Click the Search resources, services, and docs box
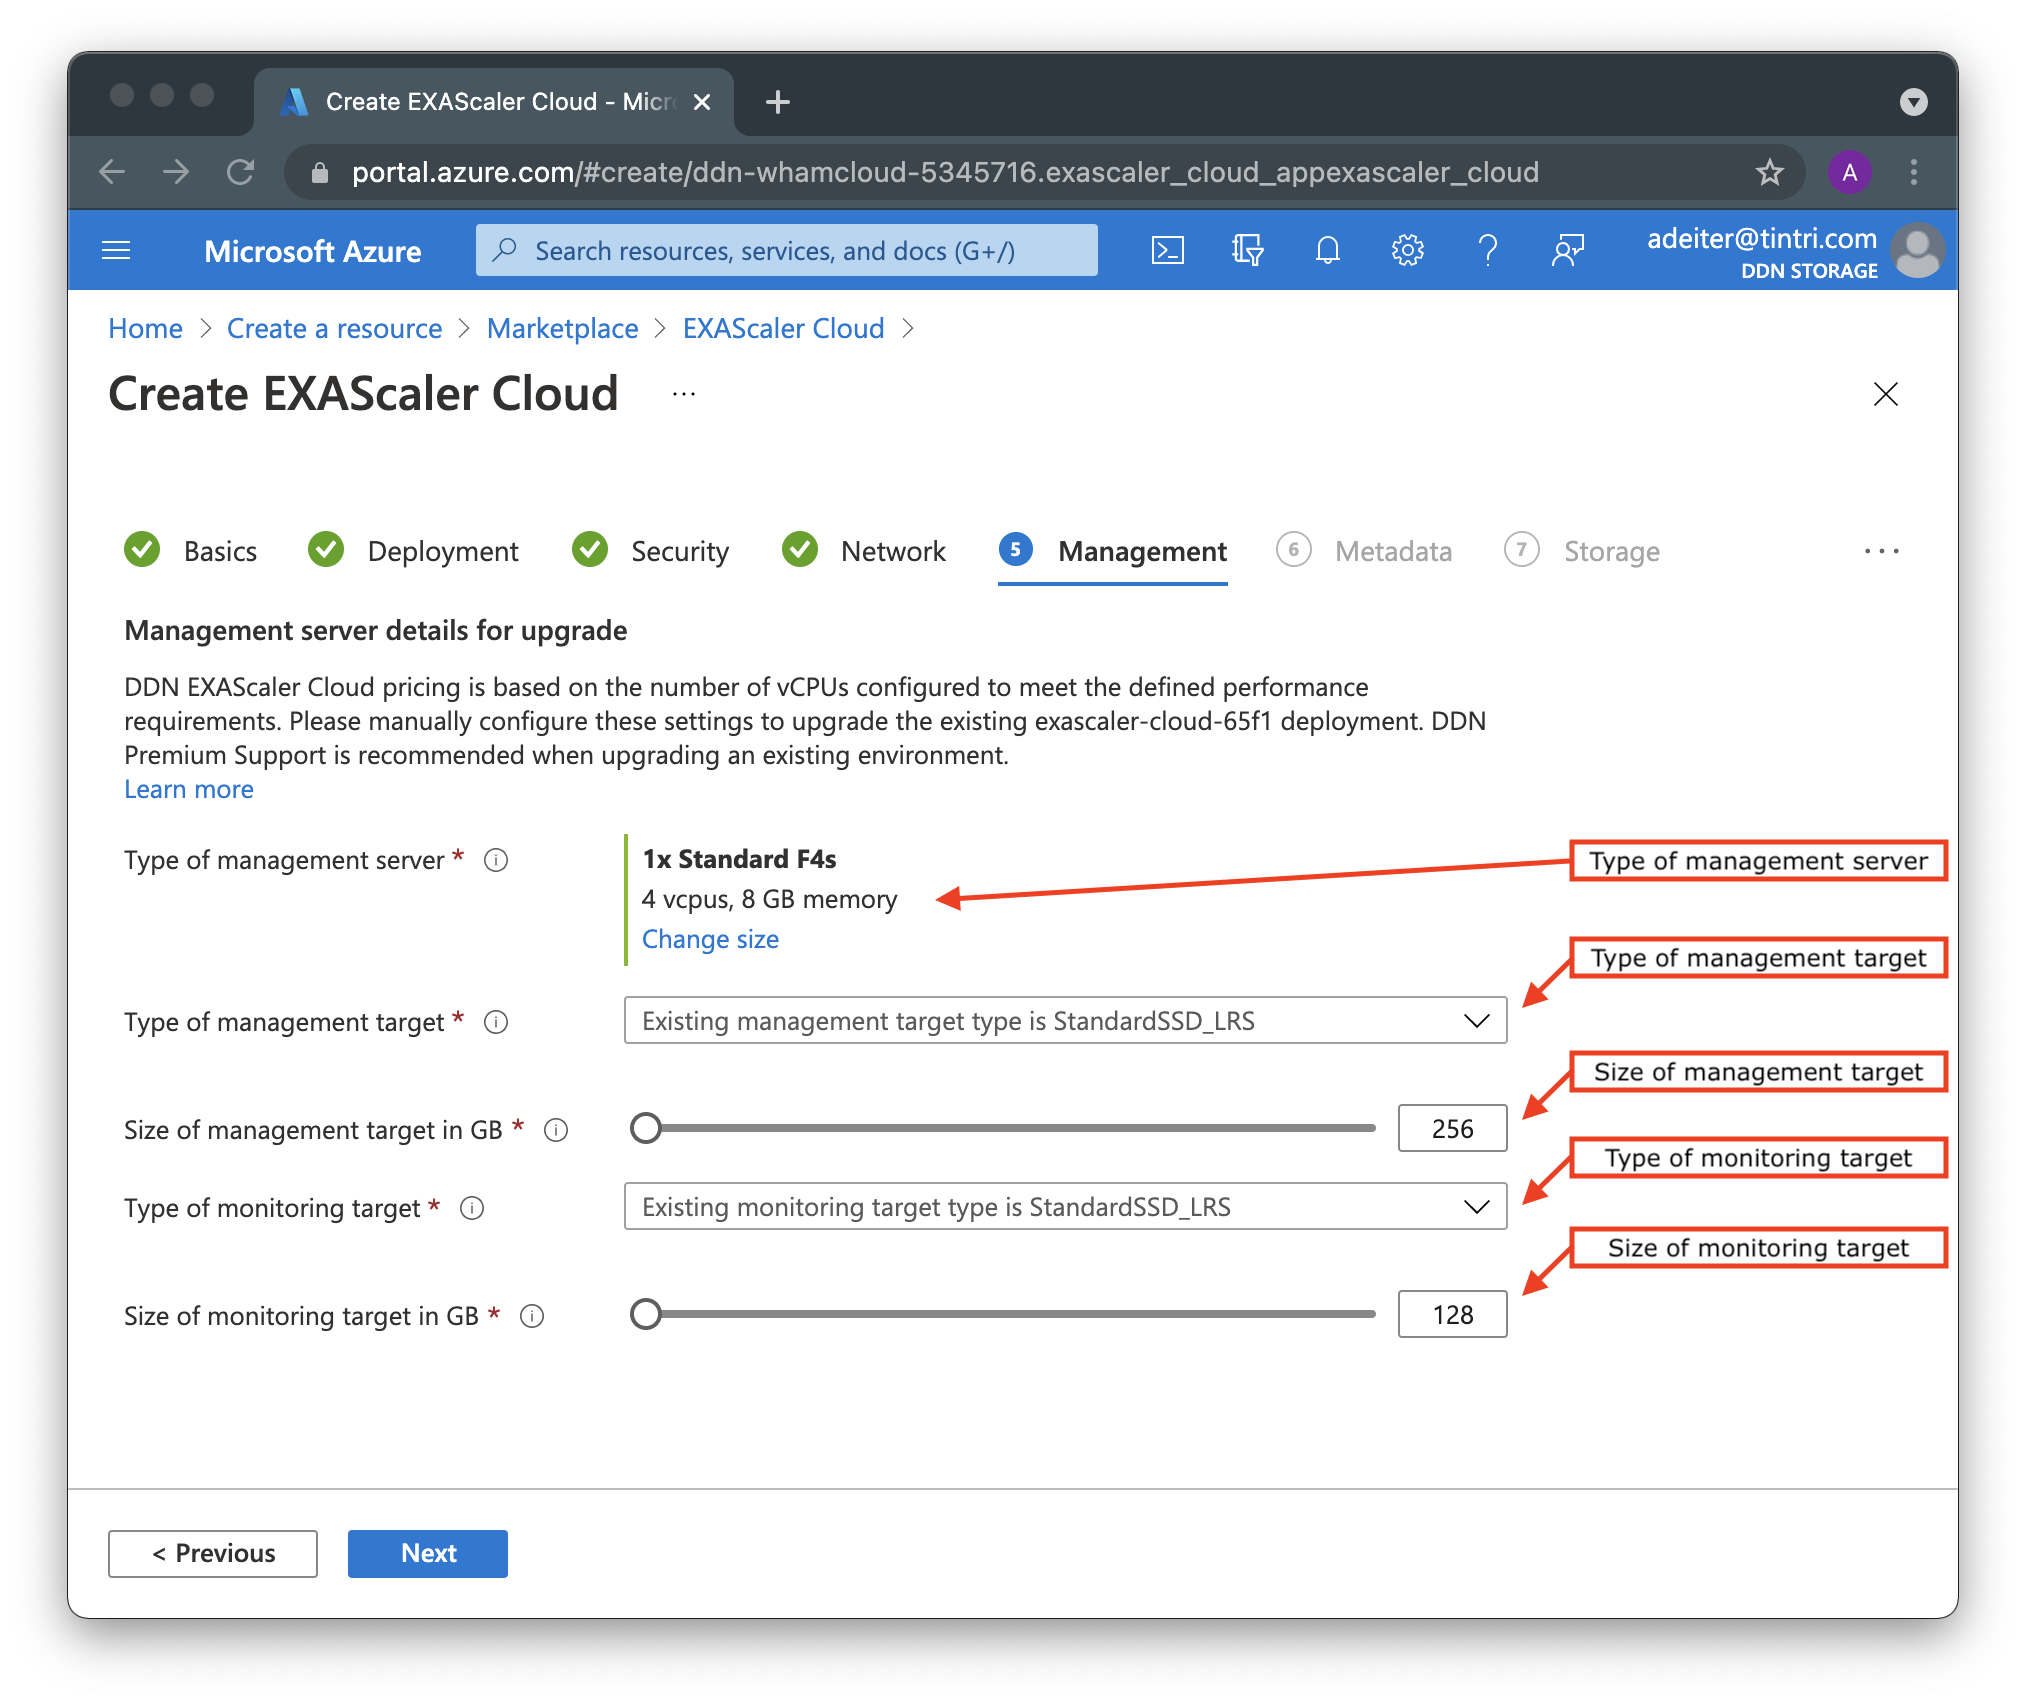 click(786, 250)
